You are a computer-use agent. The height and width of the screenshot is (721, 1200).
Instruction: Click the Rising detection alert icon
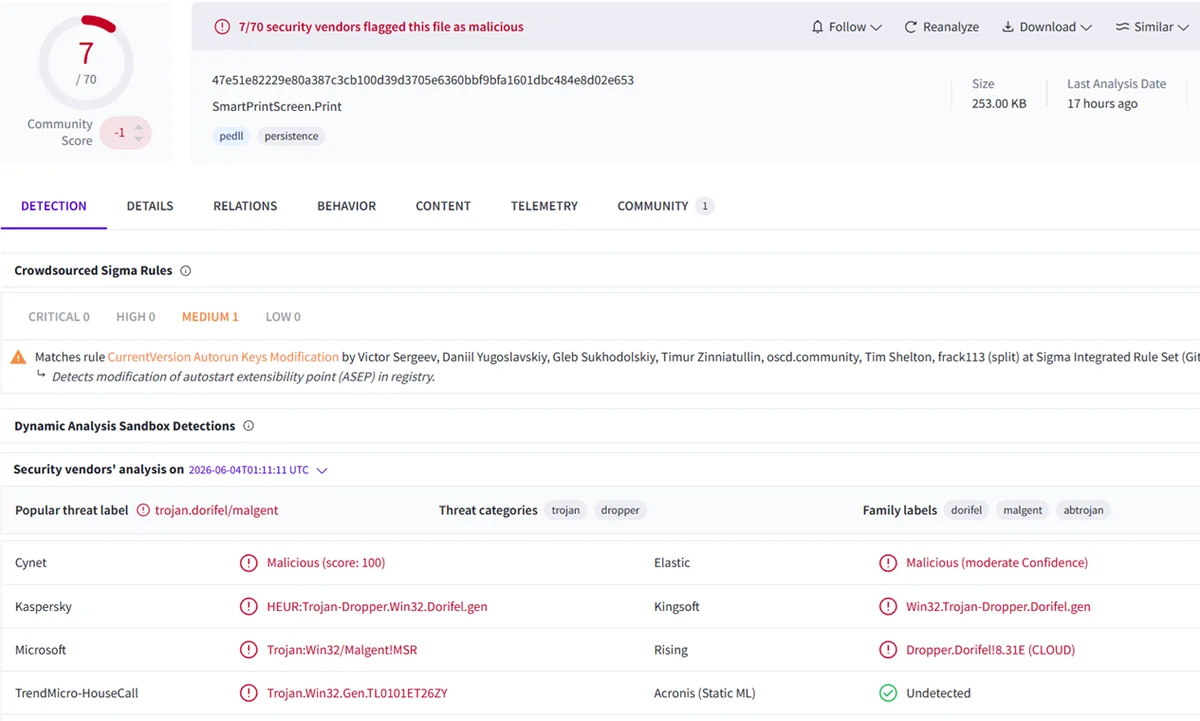tap(888, 650)
